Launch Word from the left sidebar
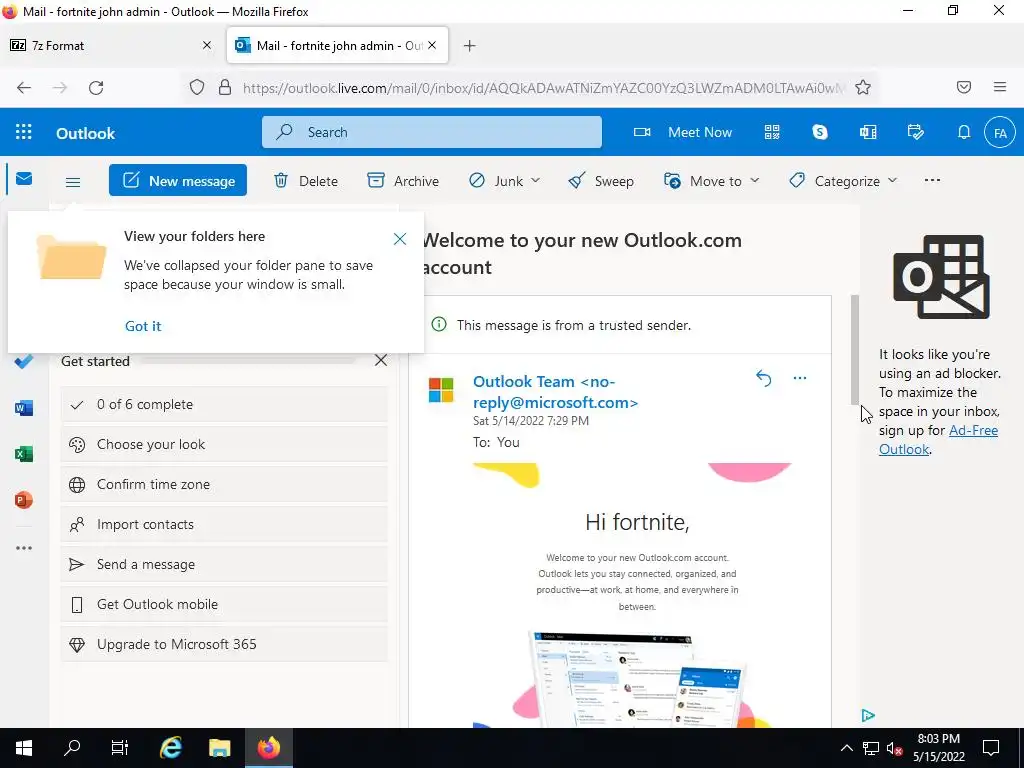The height and width of the screenshot is (768, 1024). (24, 408)
